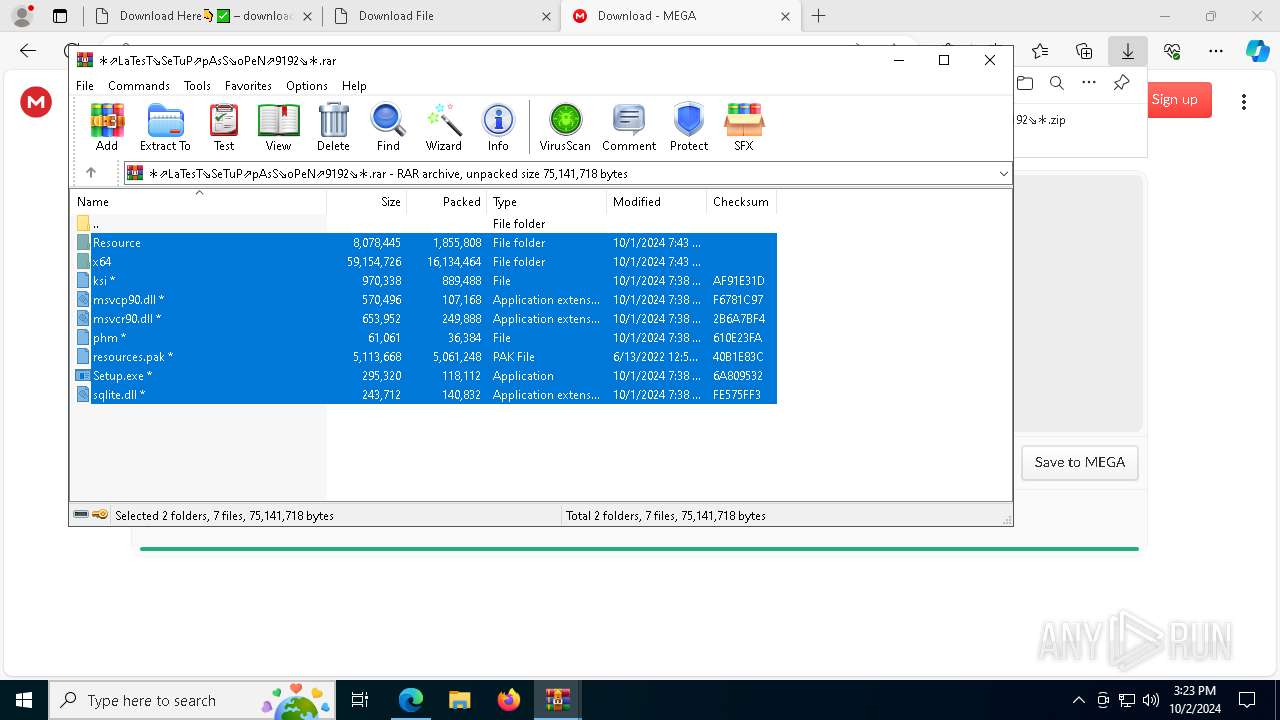Click the key password icon in status bar
The image size is (1280, 720).
click(x=100, y=515)
